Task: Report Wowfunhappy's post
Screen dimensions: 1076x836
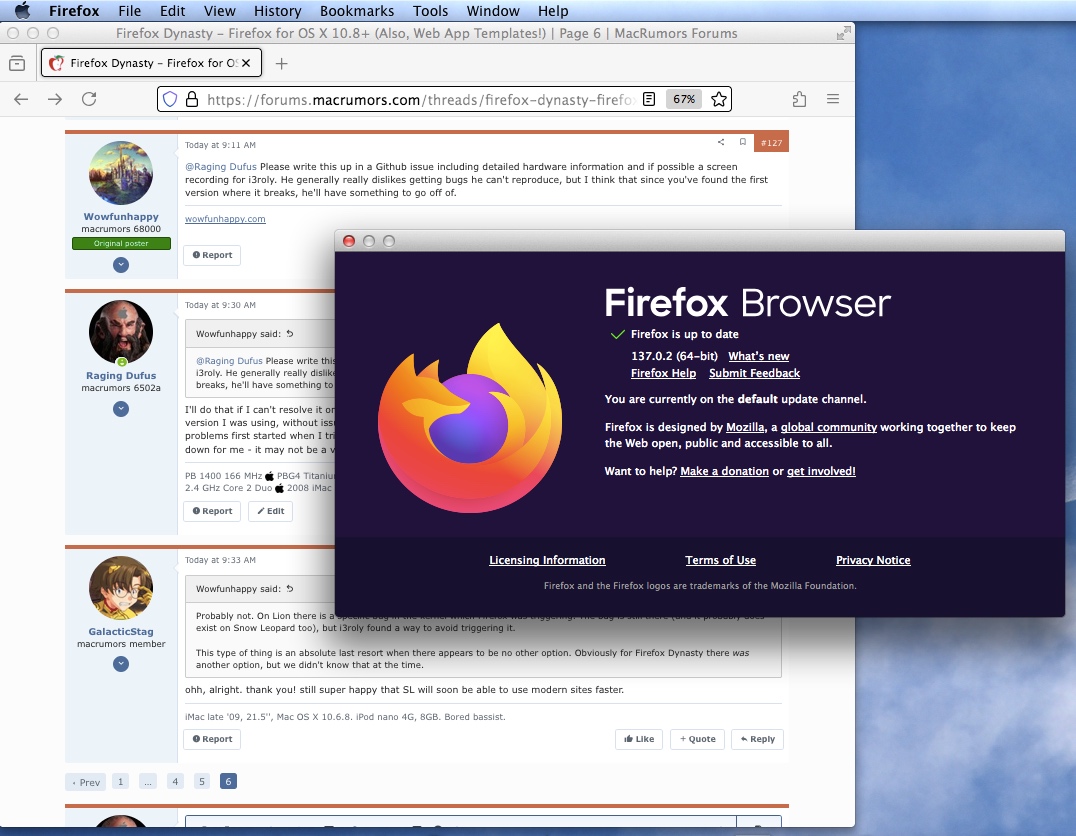Action: pos(212,255)
